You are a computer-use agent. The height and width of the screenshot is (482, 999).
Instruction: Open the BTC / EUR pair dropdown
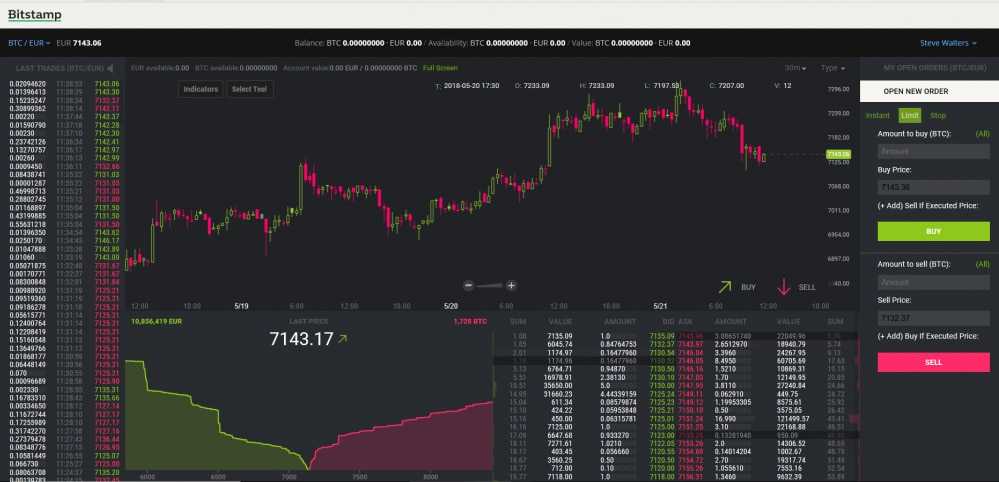tap(29, 43)
